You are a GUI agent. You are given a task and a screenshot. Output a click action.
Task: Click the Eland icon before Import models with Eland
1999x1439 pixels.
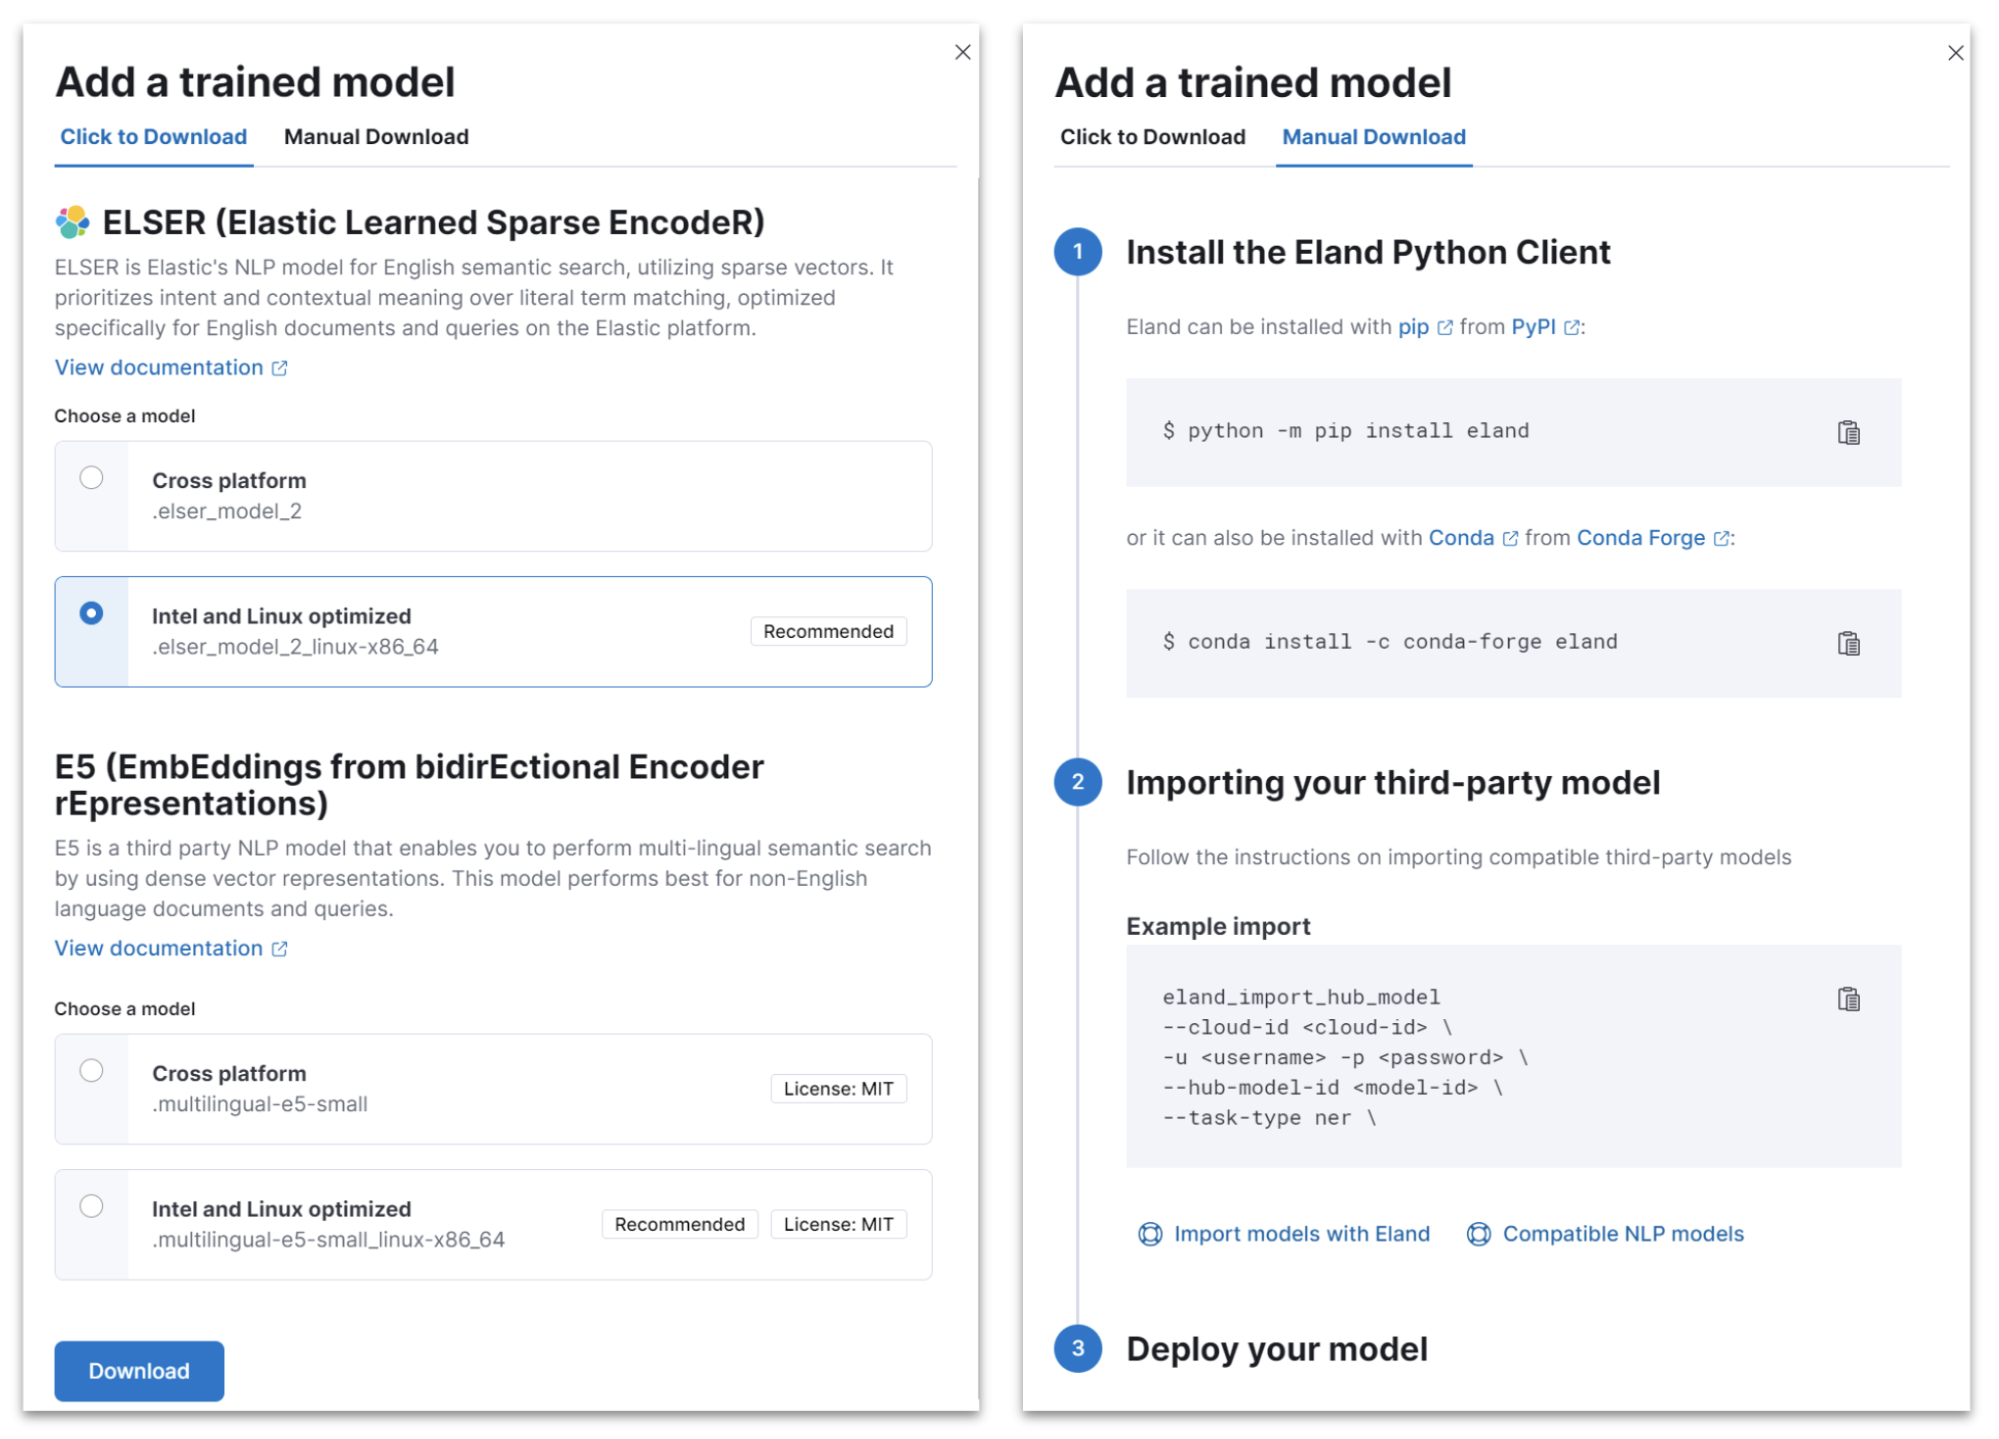coord(1150,1234)
